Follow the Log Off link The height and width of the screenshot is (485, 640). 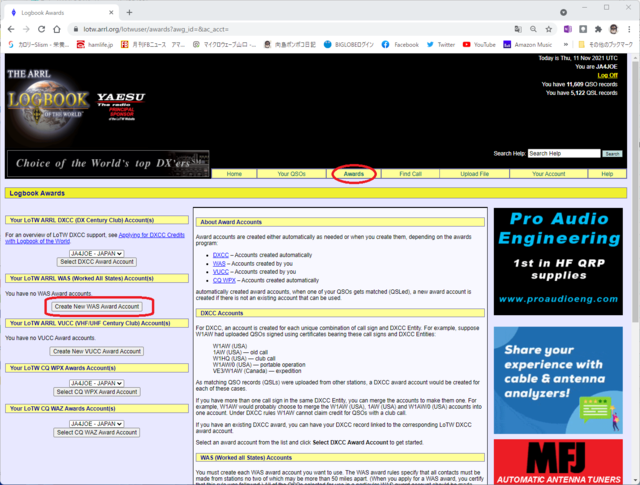(x=607, y=76)
